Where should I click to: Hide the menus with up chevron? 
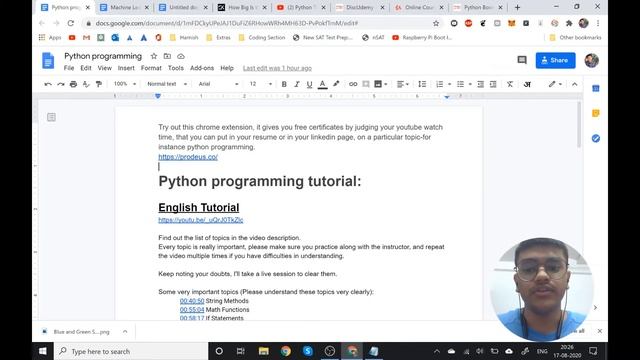(574, 84)
